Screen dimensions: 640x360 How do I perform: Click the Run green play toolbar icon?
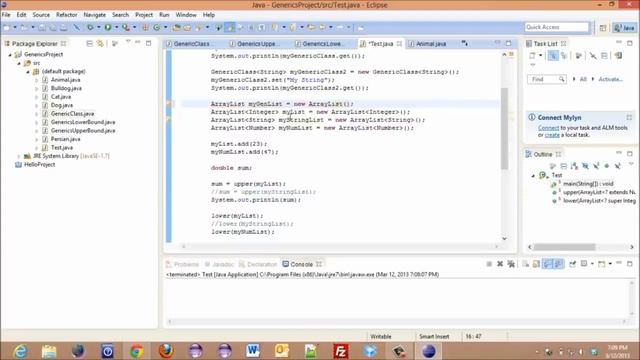pos(108,27)
